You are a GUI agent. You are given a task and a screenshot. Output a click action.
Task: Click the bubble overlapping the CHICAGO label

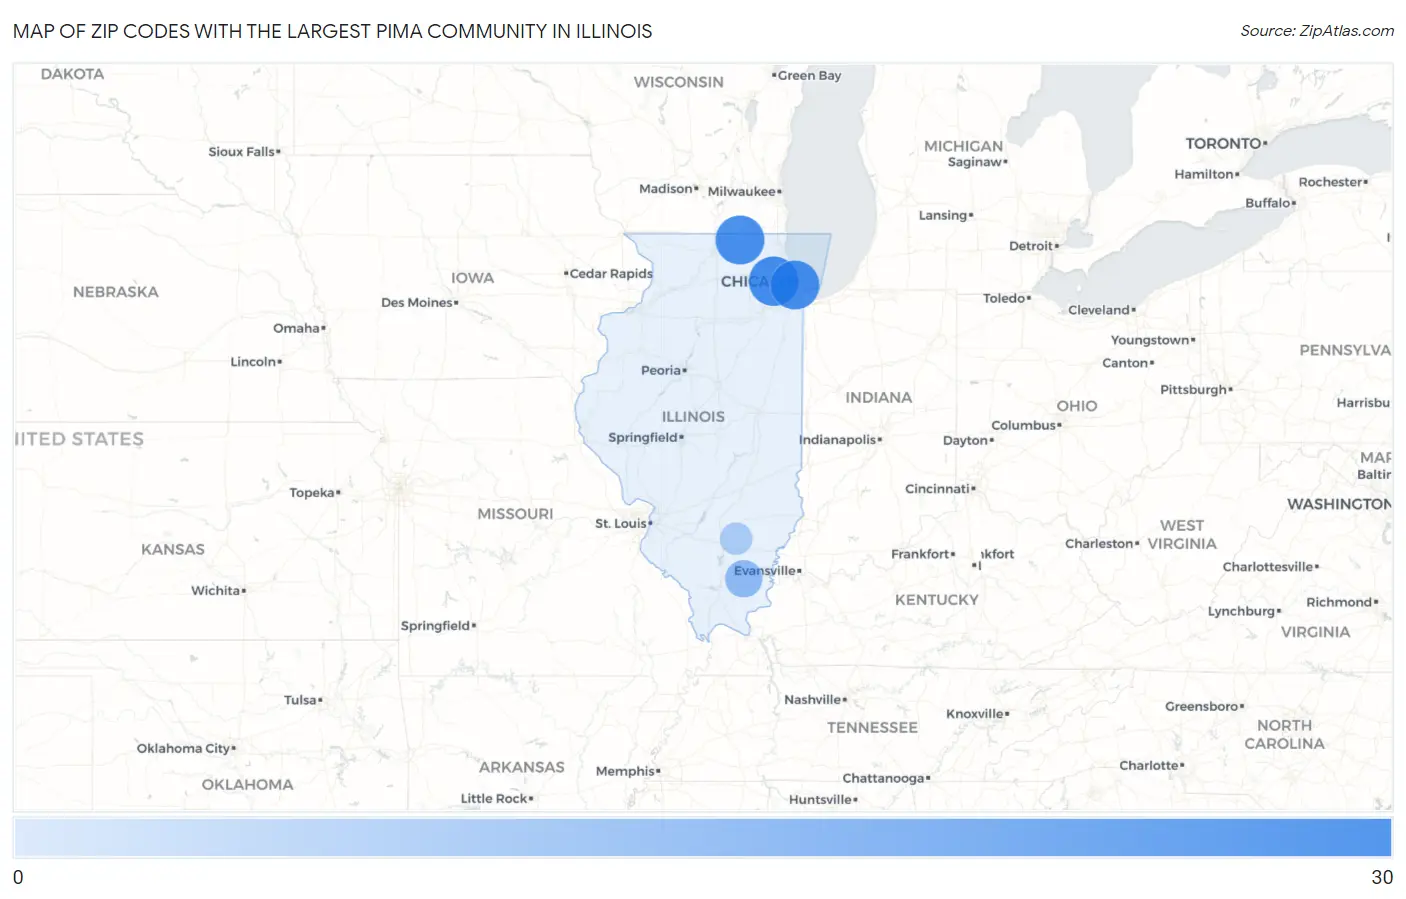[772, 281]
